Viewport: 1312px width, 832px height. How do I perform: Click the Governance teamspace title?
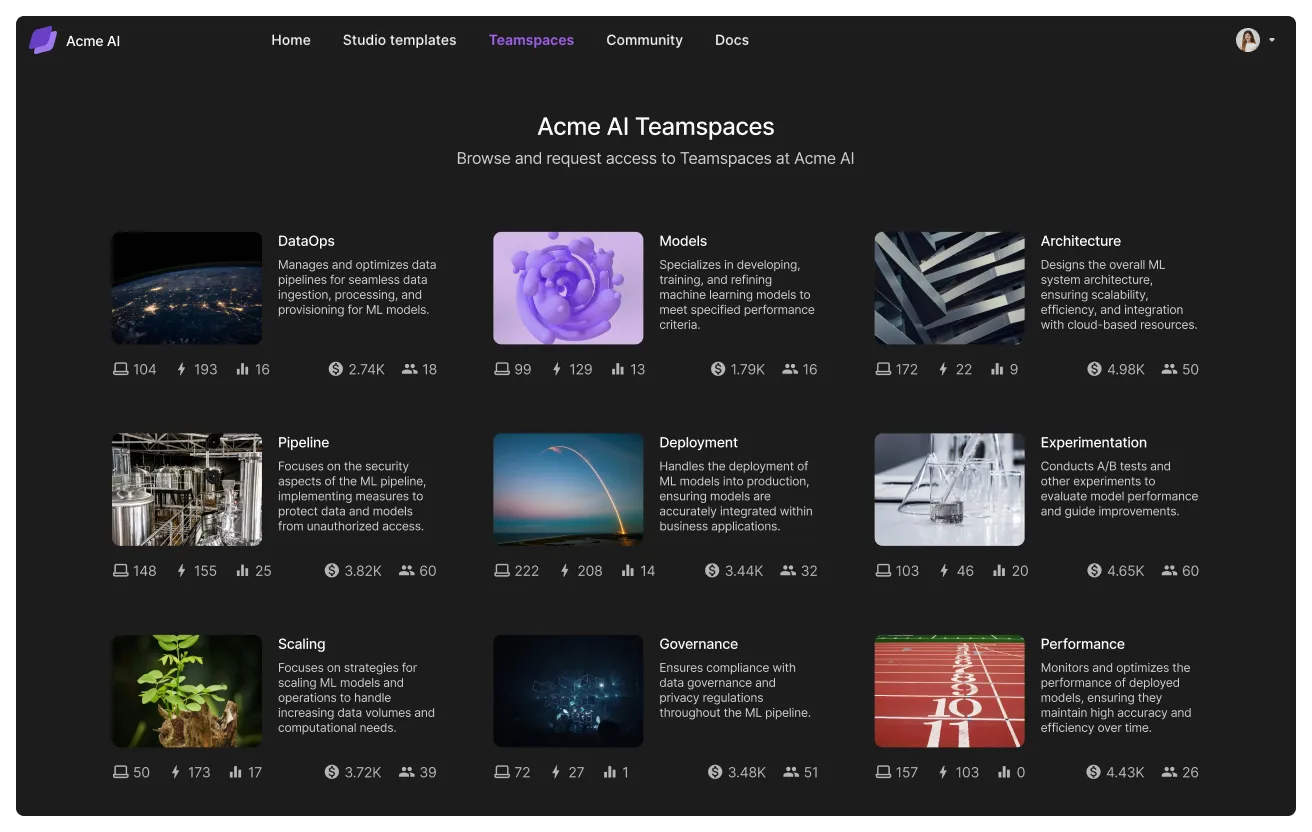tap(698, 644)
